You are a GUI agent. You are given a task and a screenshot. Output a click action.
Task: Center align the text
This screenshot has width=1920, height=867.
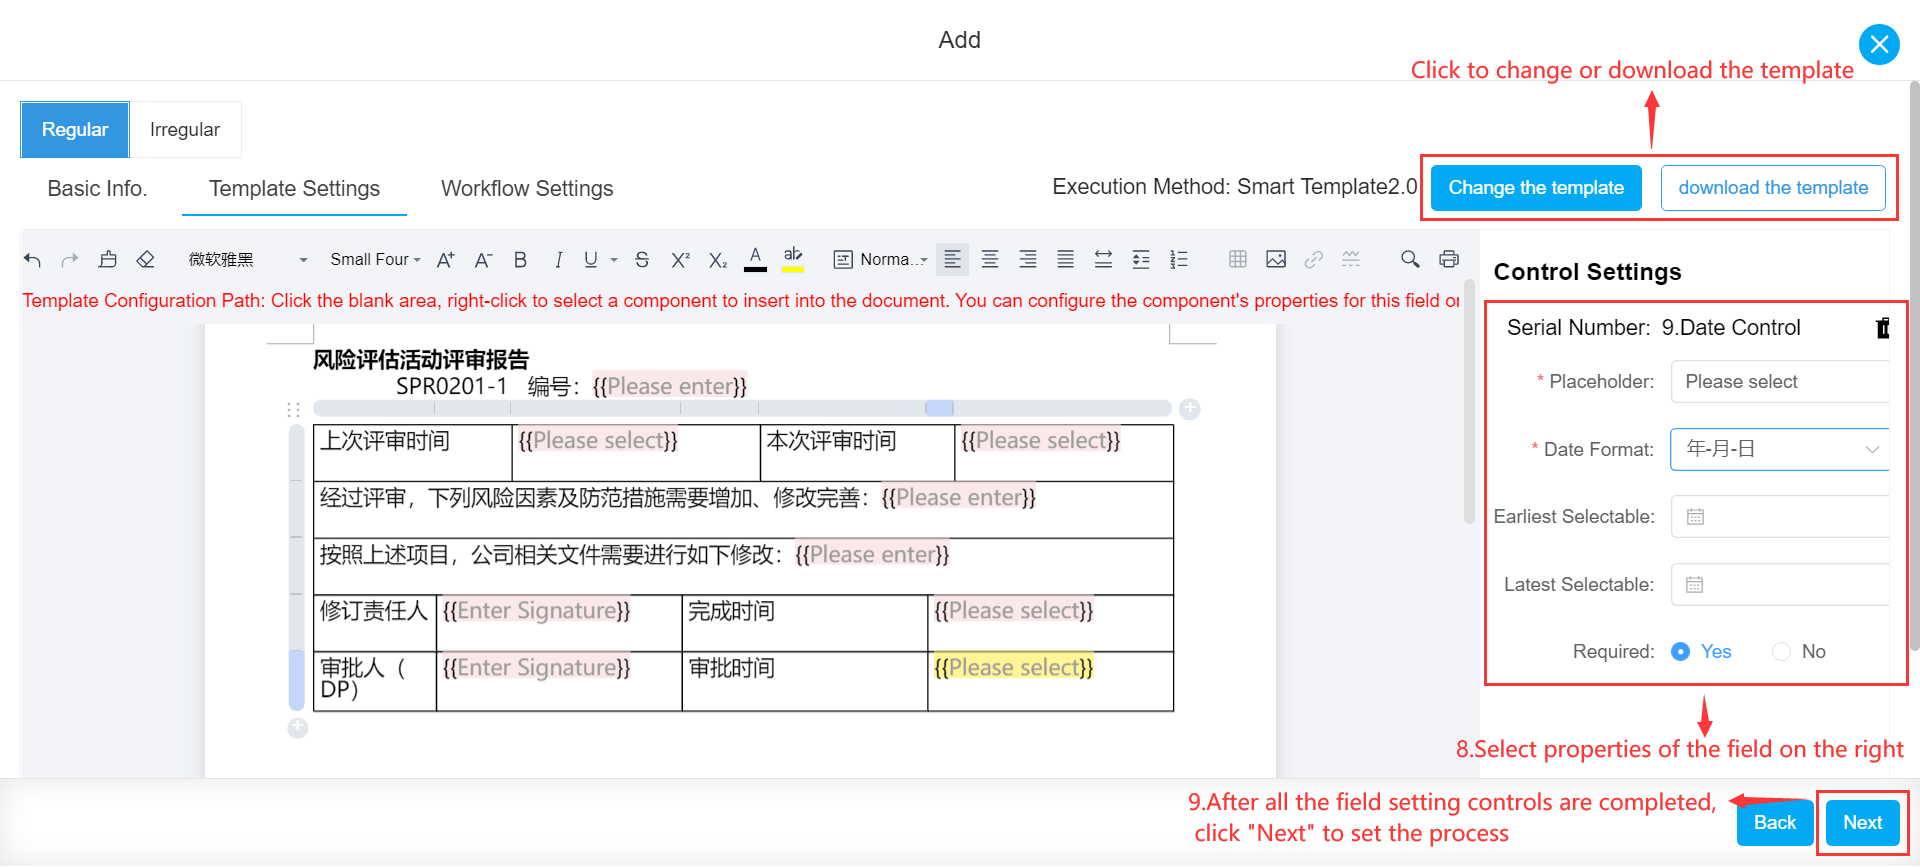pyautogui.click(x=990, y=260)
